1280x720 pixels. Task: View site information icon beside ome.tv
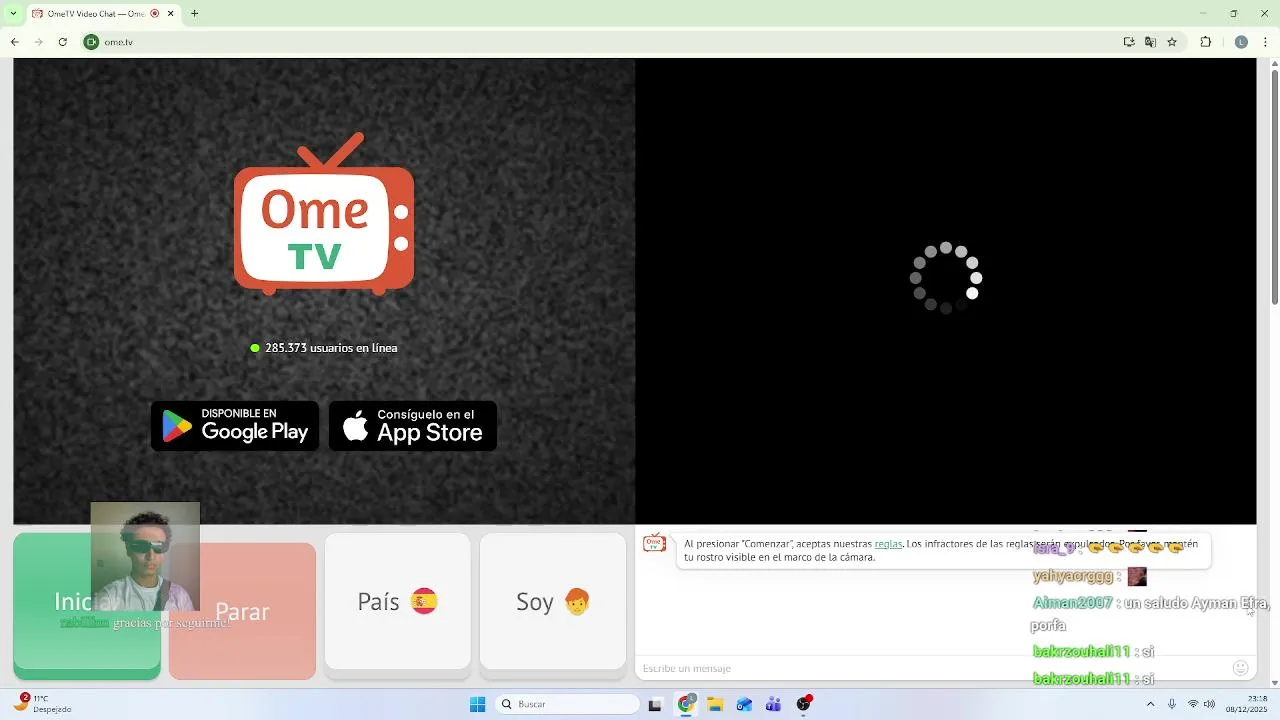91,42
